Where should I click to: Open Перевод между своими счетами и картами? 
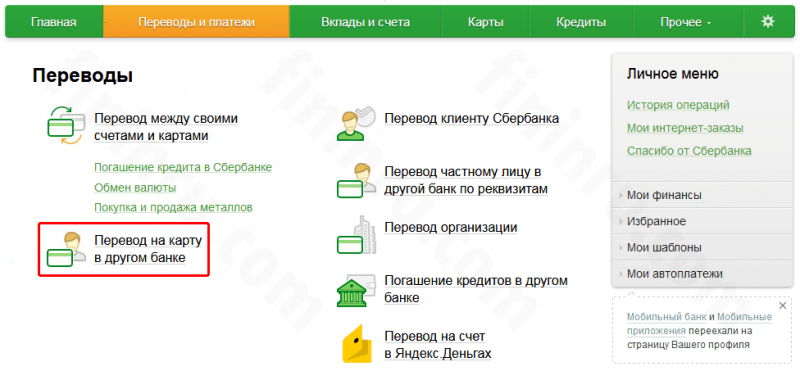[x=166, y=127]
